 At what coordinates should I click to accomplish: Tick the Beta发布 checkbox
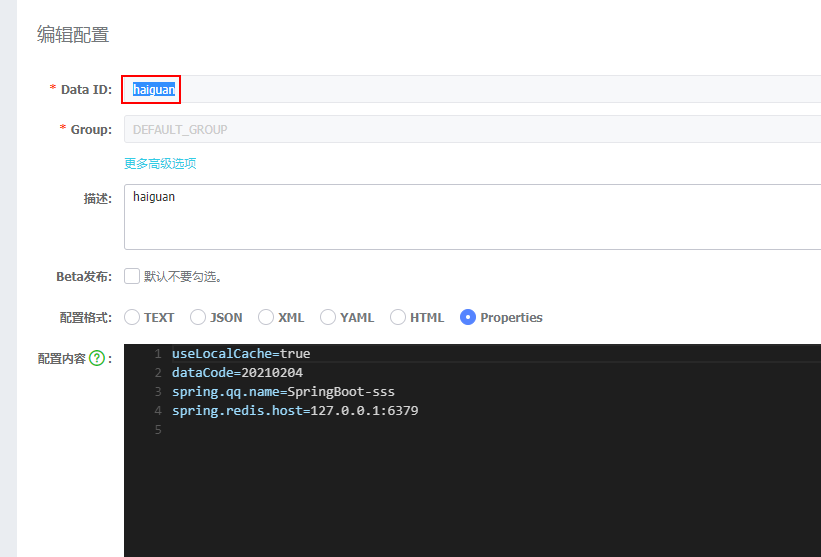point(132,276)
